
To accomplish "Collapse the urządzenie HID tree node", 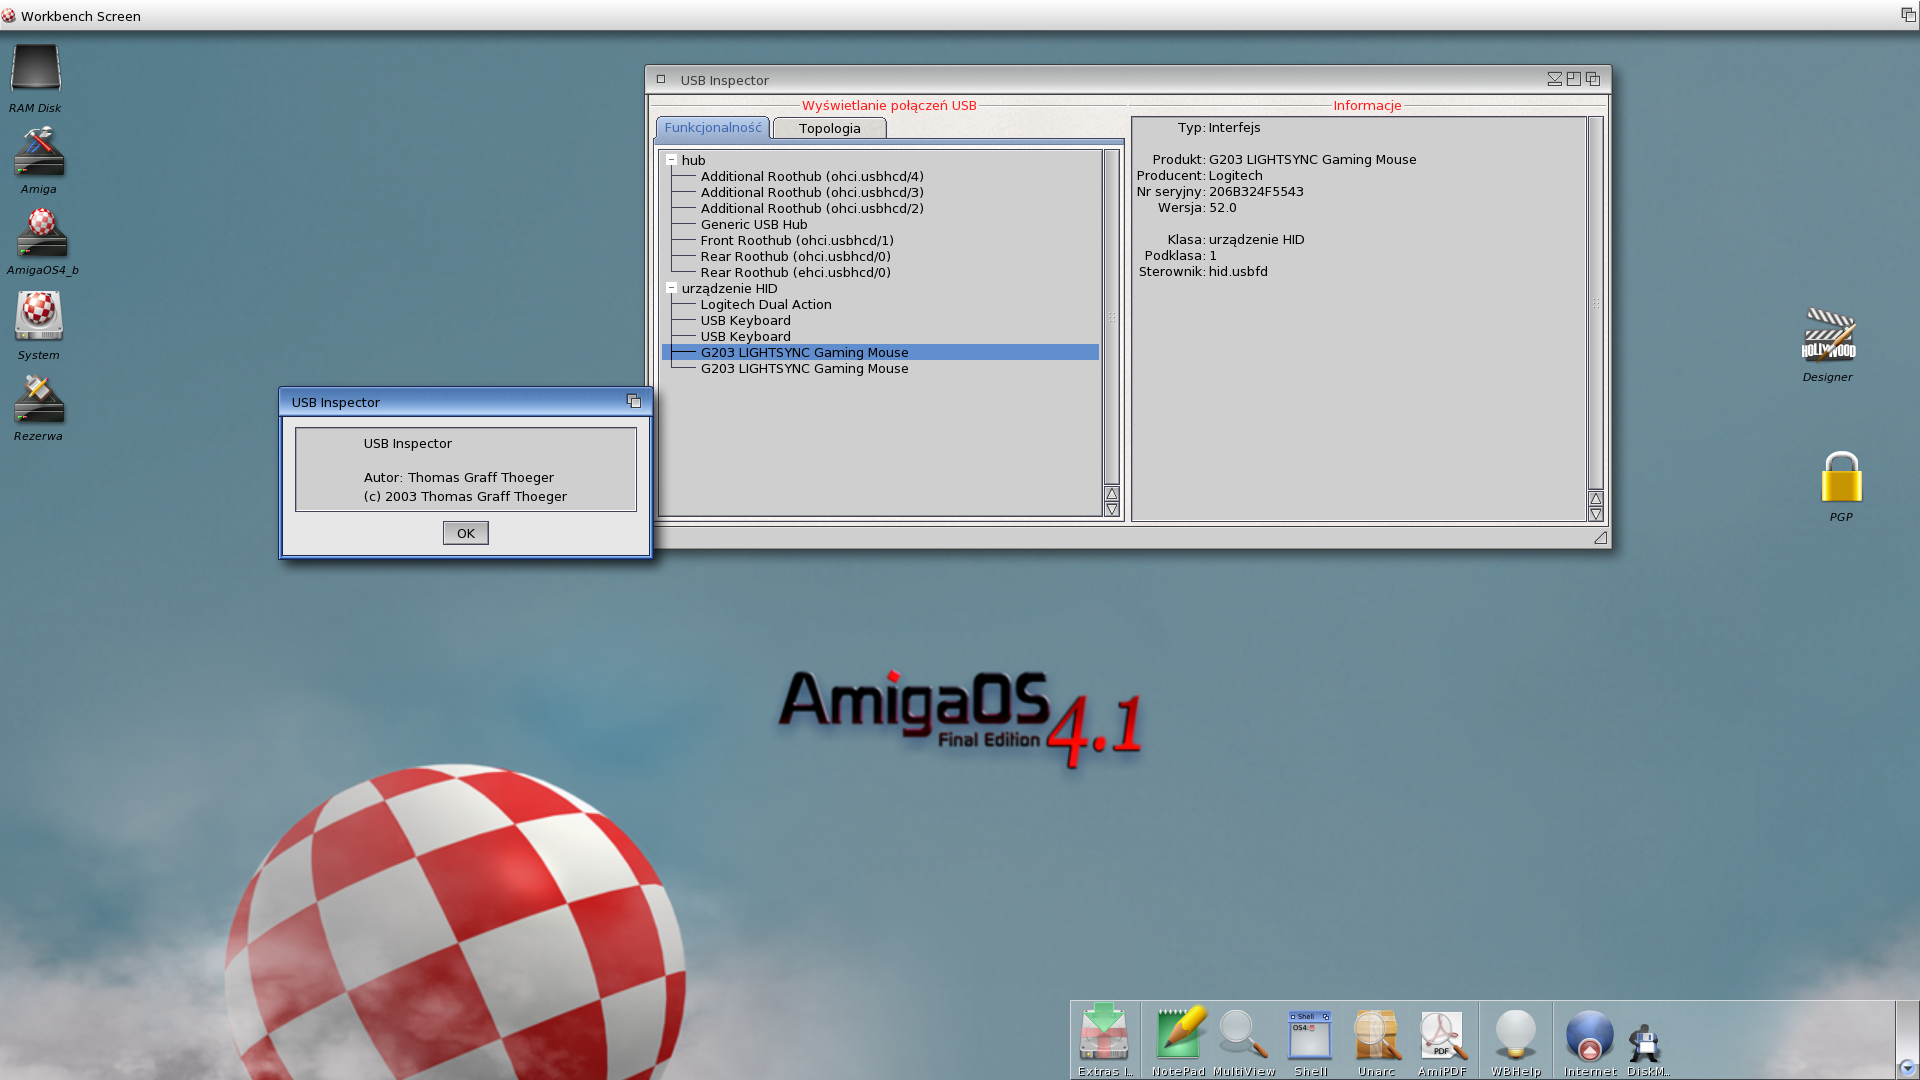I will (672, 288).
